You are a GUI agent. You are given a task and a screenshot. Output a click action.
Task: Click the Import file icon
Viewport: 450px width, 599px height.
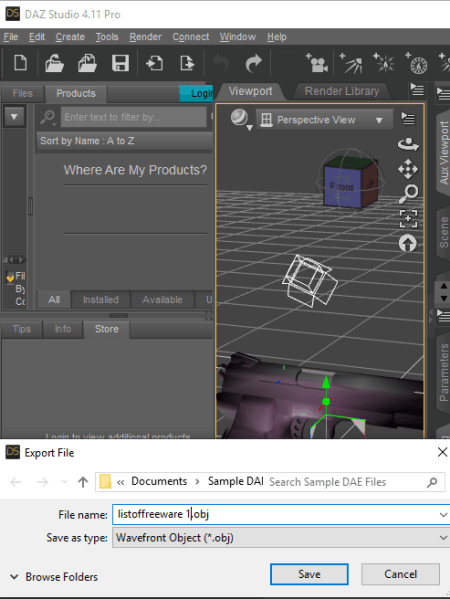pyautogui.click(x=154, y=63)
